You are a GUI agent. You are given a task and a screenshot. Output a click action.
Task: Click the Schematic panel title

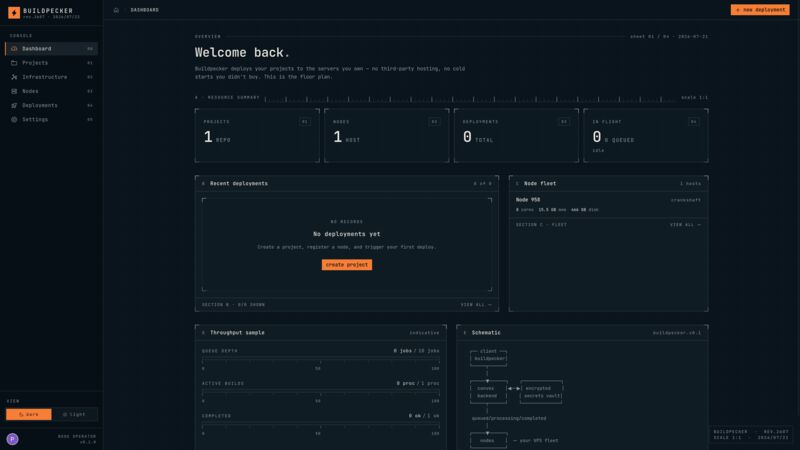click(486, 333)
